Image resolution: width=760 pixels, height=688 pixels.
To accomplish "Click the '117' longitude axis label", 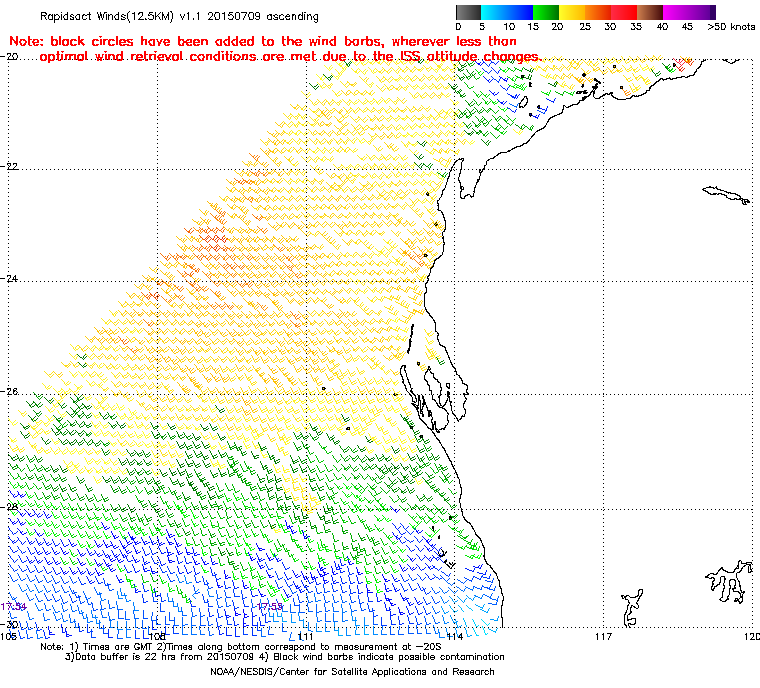I will pos(603,636).
